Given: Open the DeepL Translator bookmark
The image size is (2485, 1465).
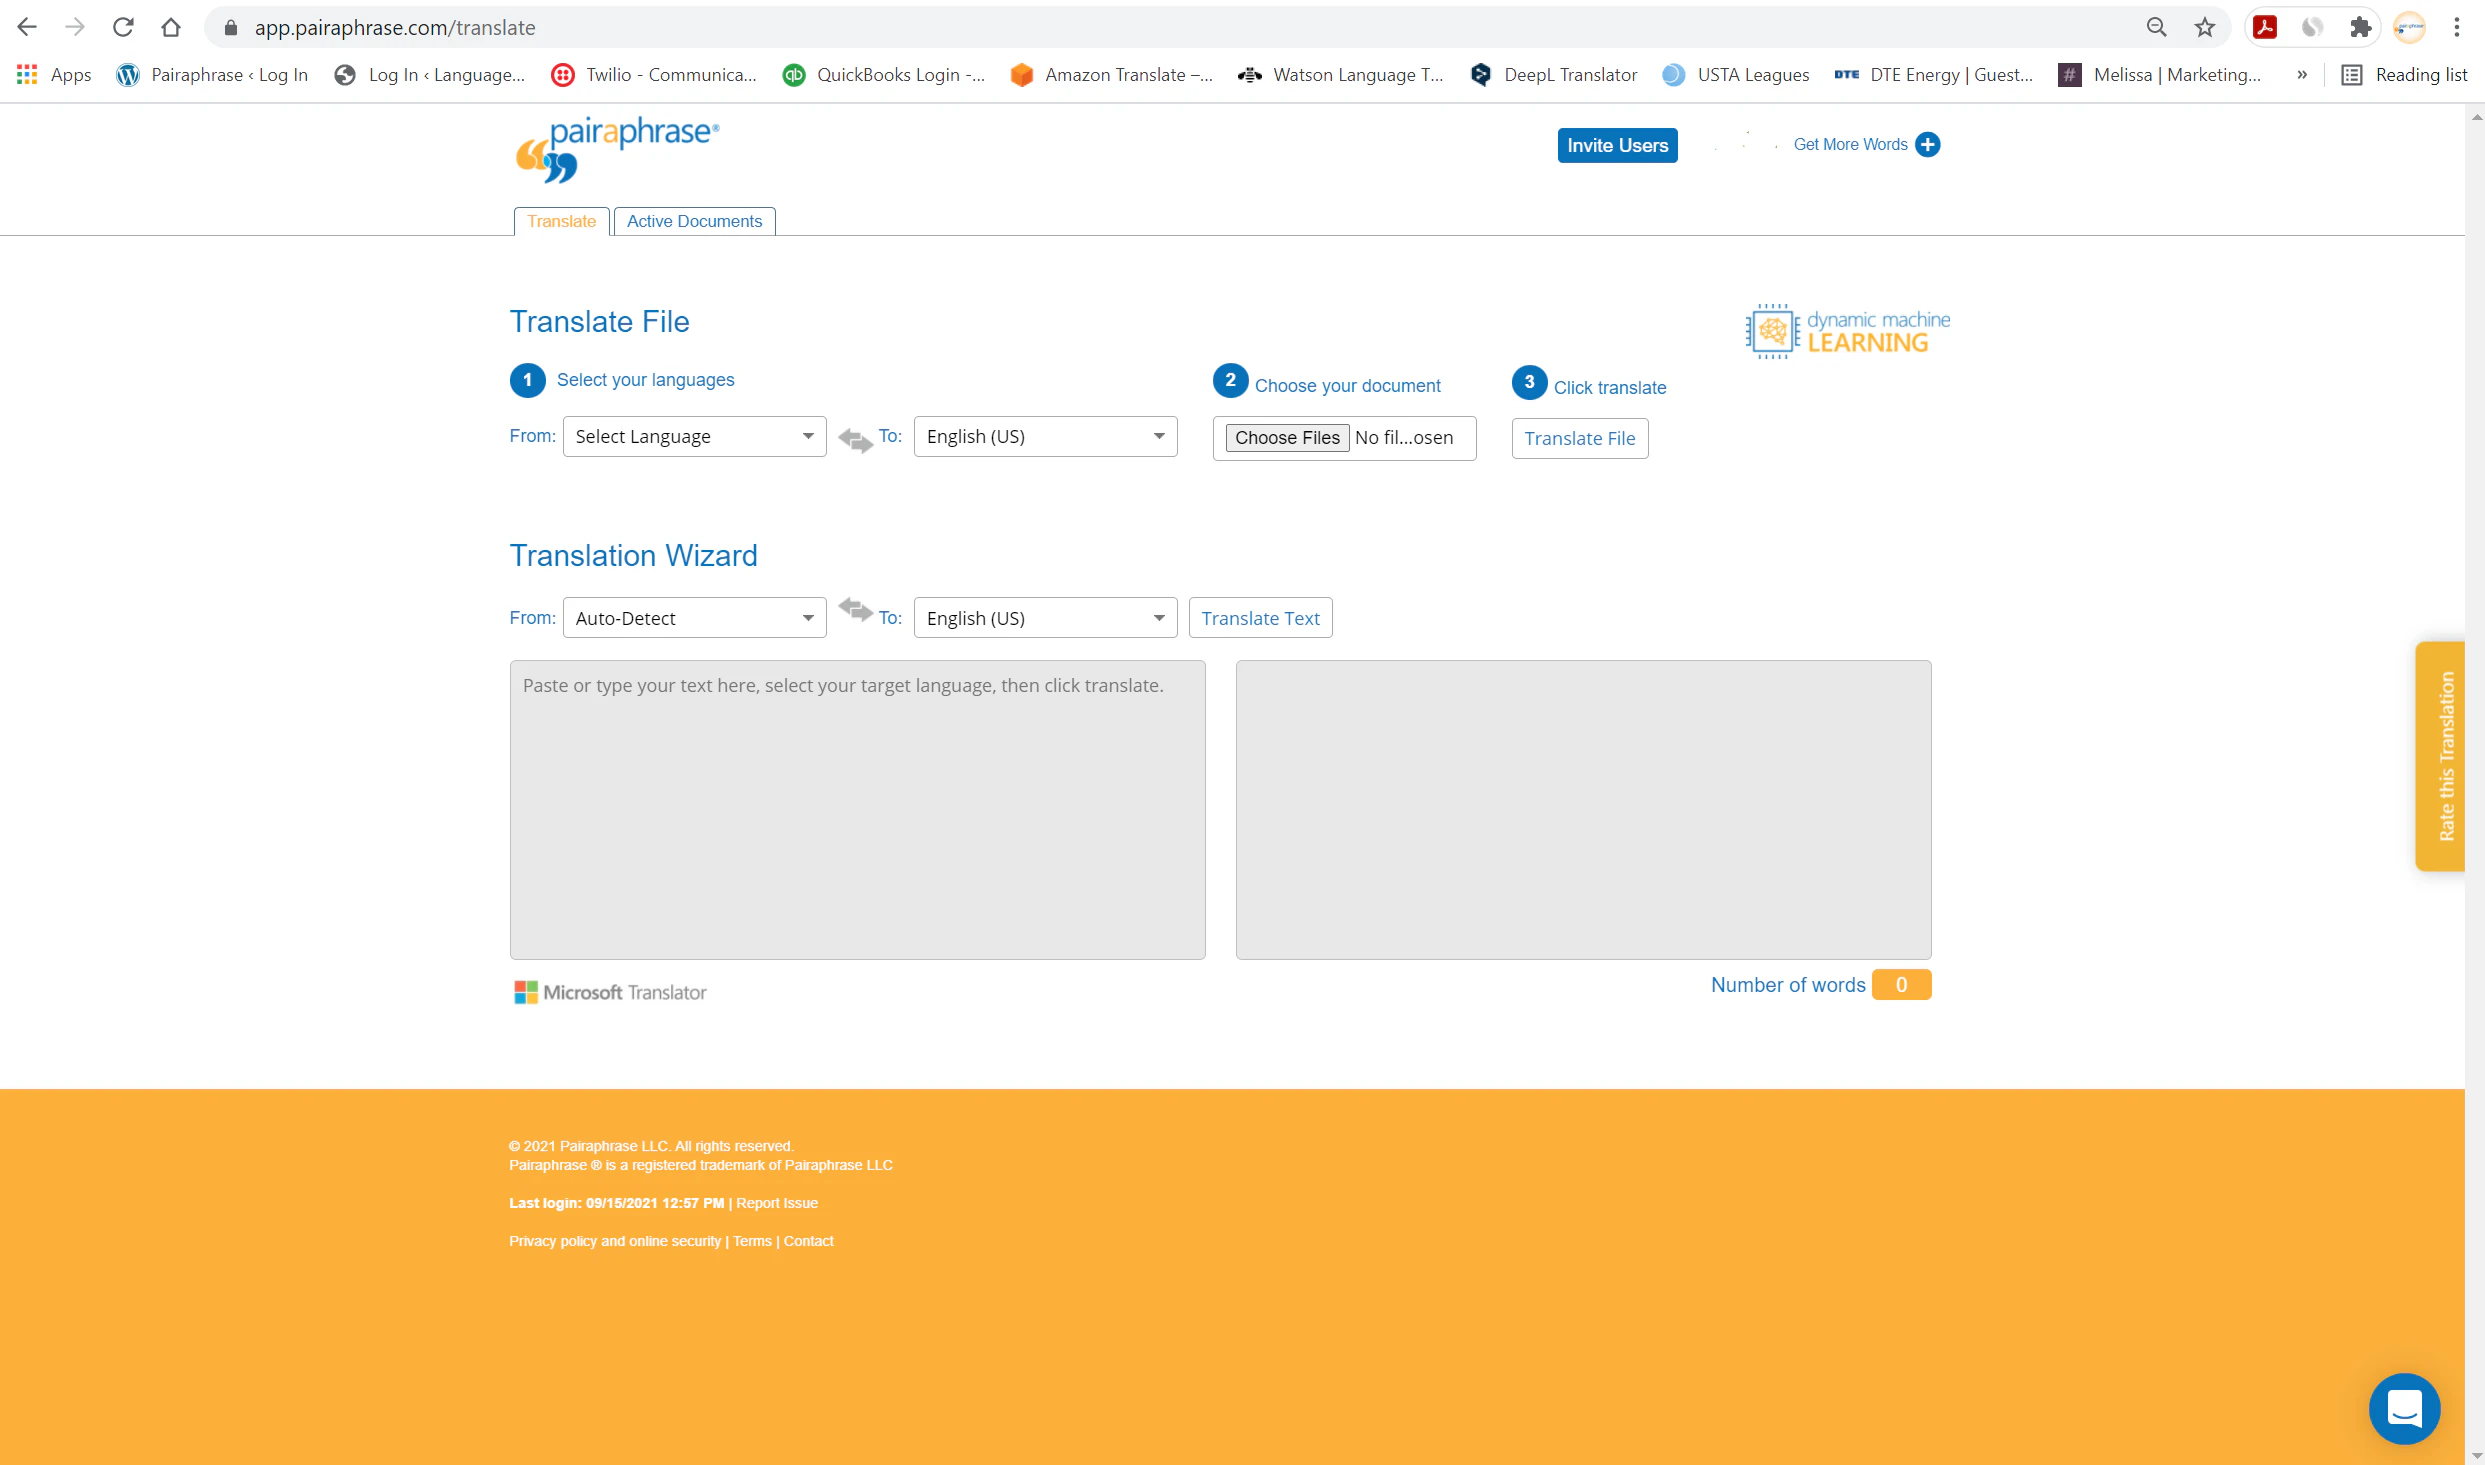Looking at the screenshot, I should [1553, 75].
